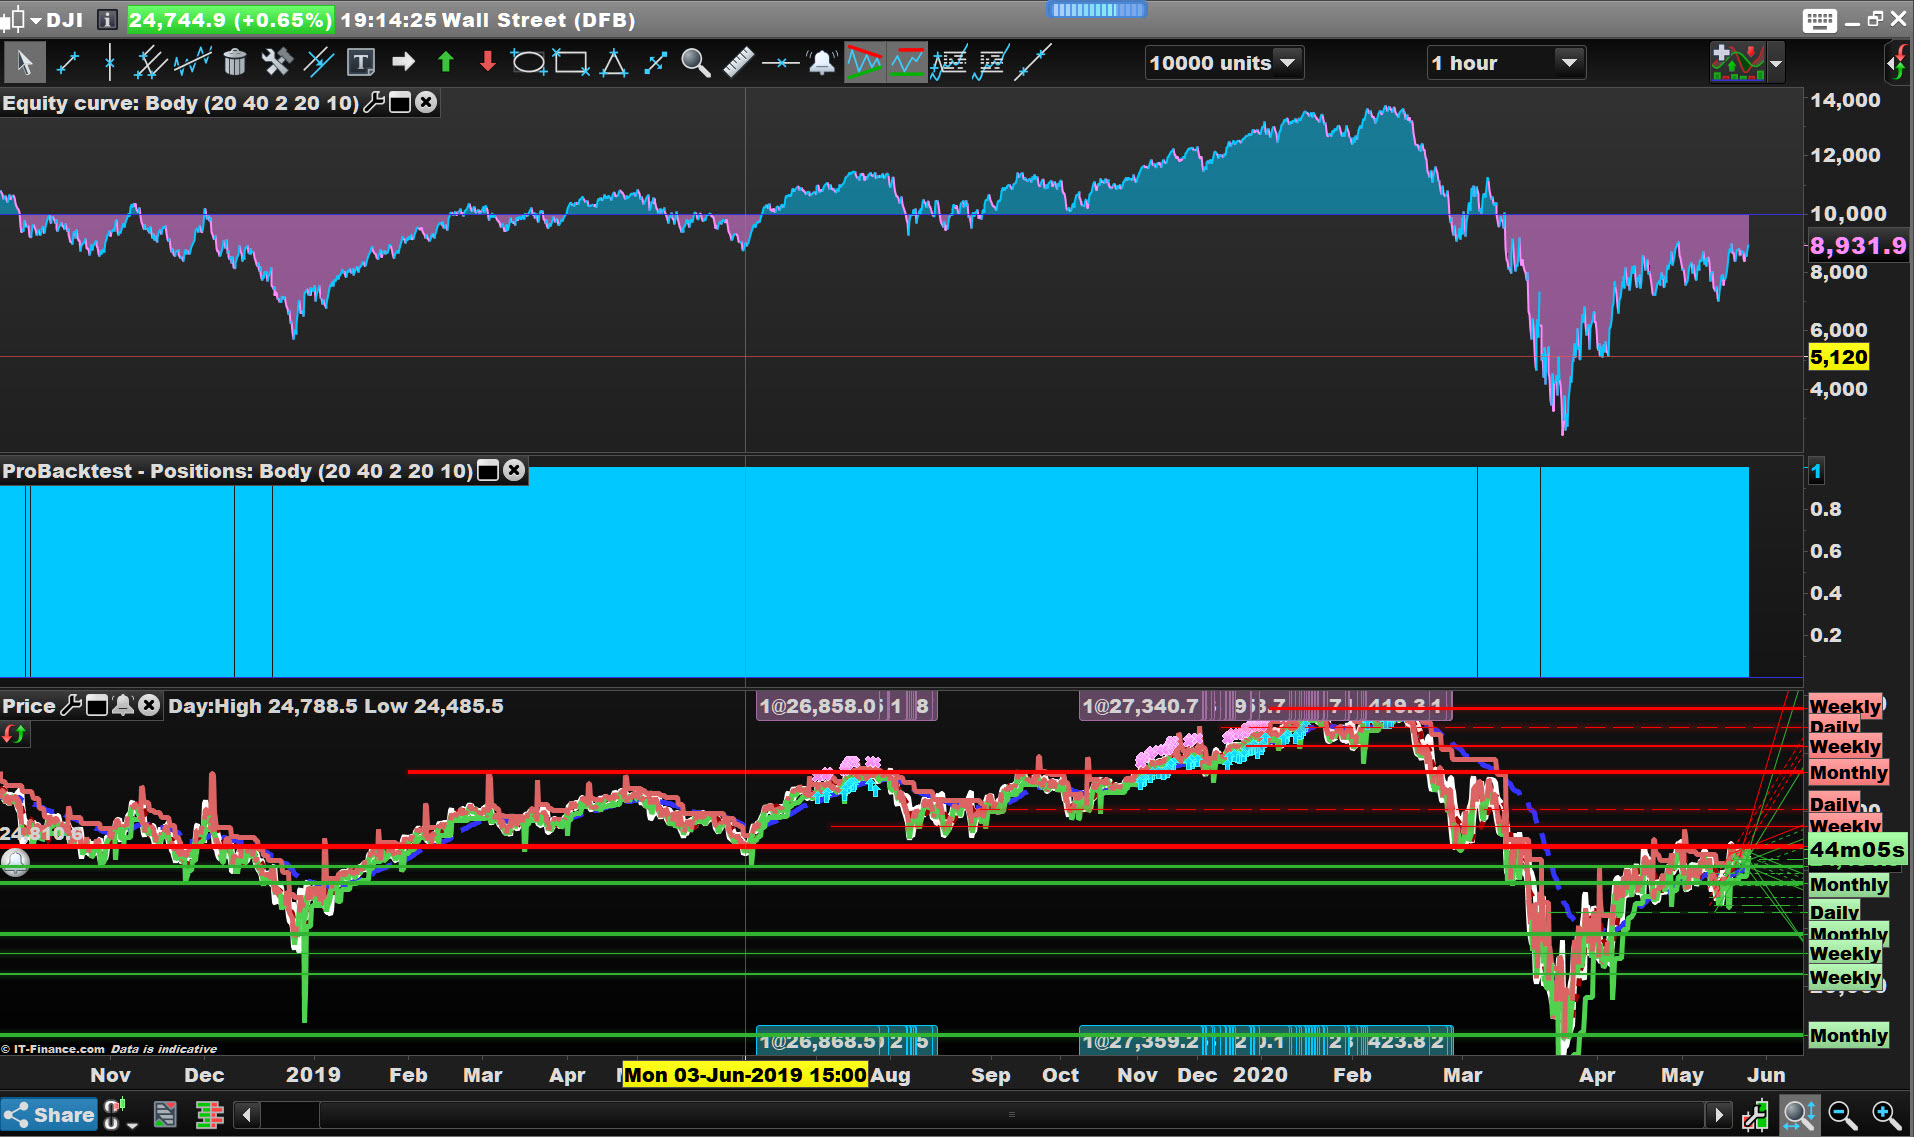Click the zoom out magnifier button
This screenshot has height=1137, width=1914.
(1842, 1114)
